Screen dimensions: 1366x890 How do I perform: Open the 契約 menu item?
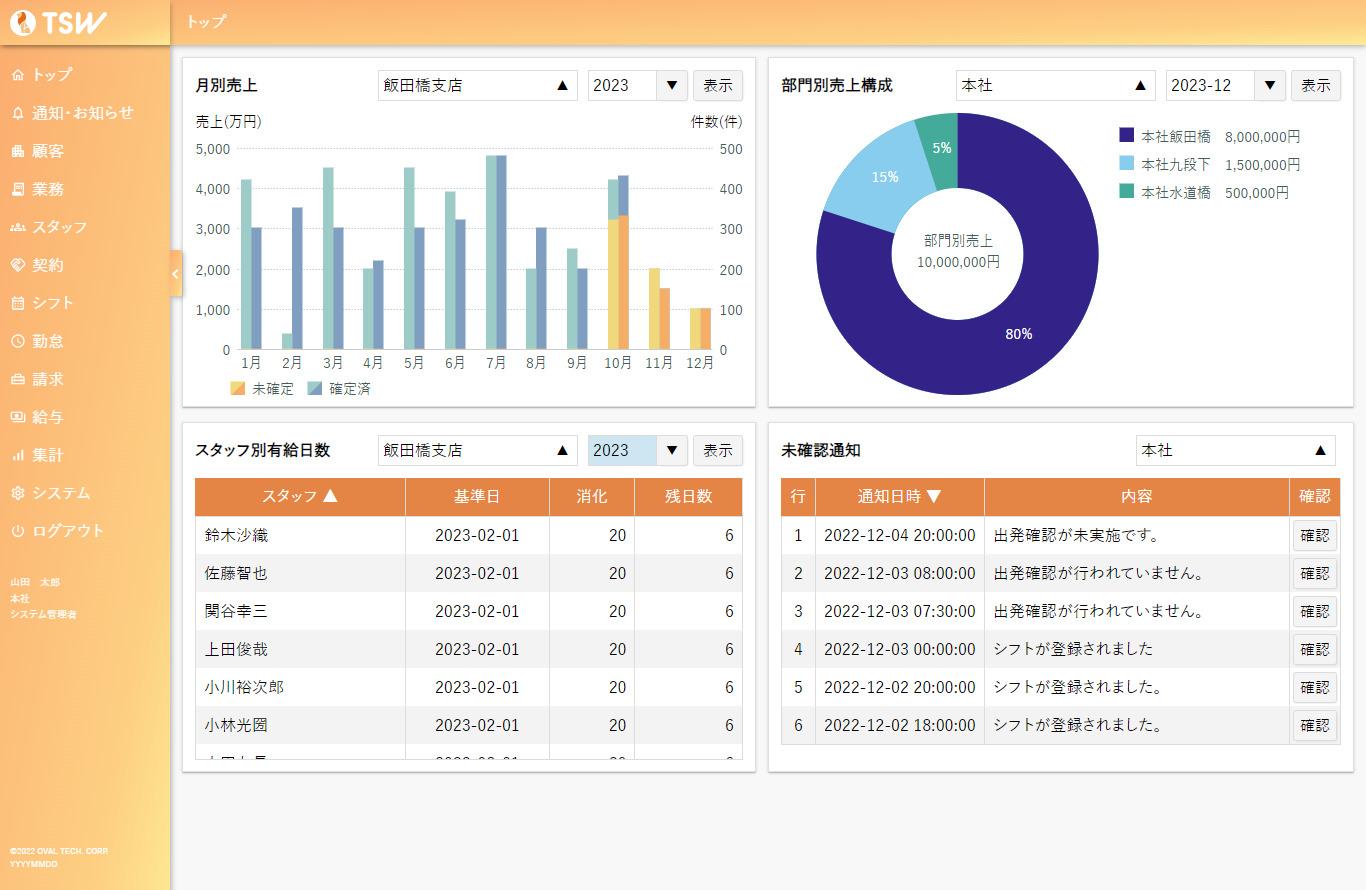(47, 265)
